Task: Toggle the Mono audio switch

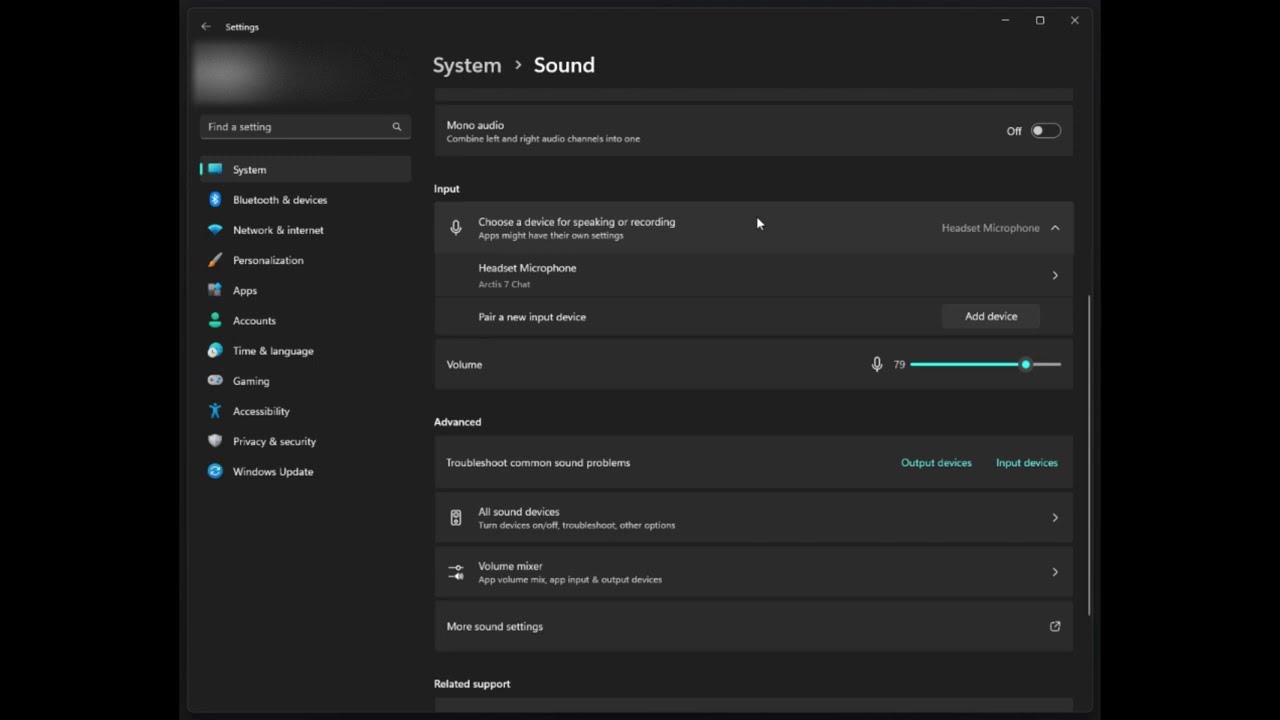Action: click(1045, 131)
